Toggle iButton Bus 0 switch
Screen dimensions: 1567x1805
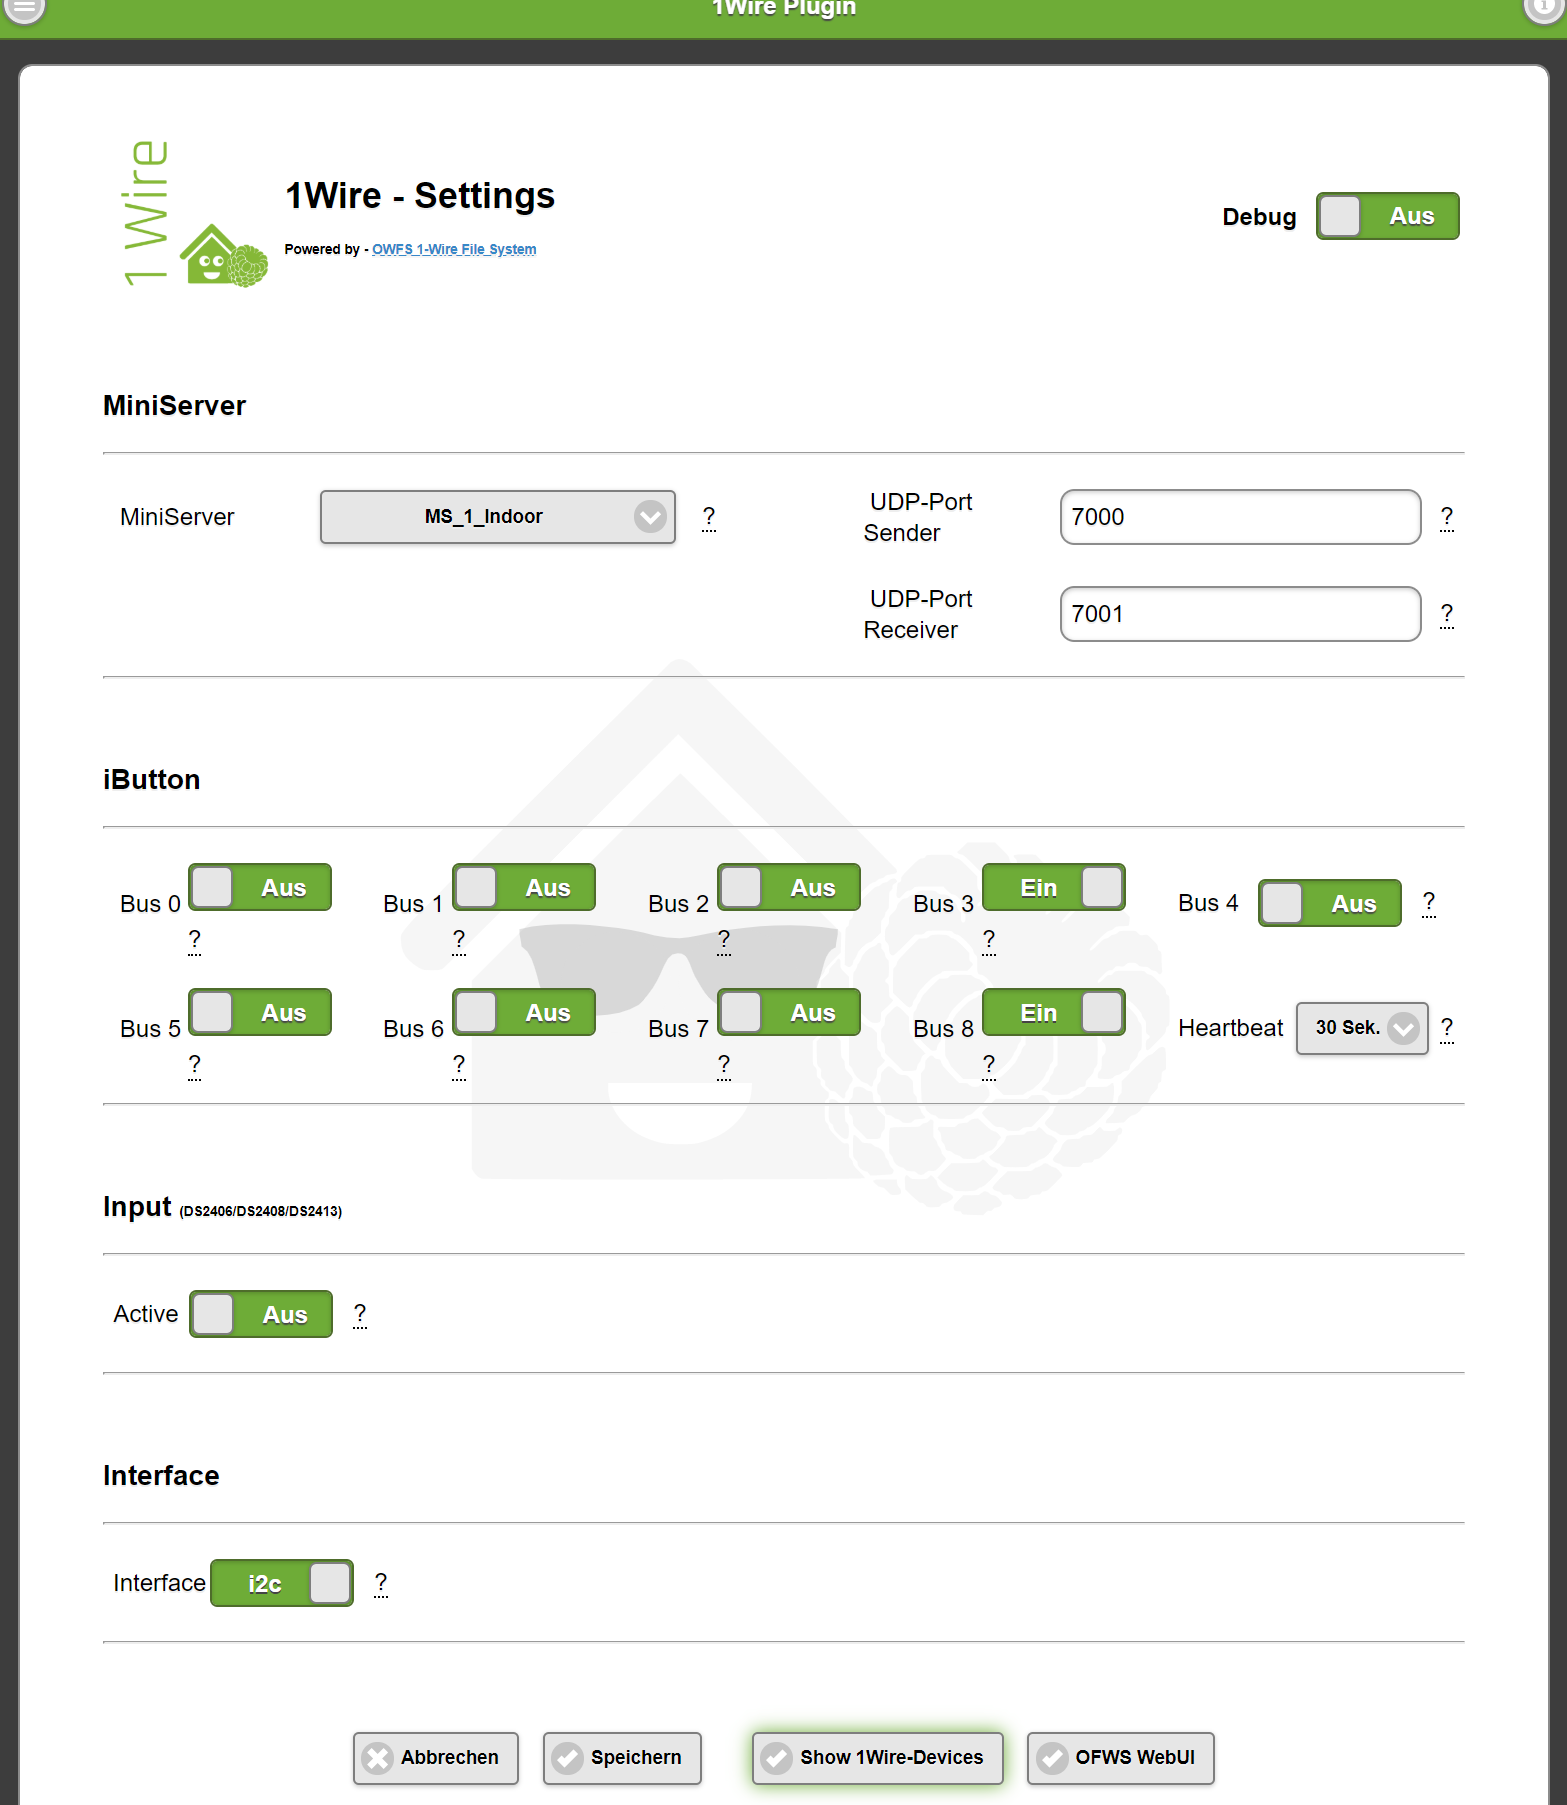click(x=260, y=887)
